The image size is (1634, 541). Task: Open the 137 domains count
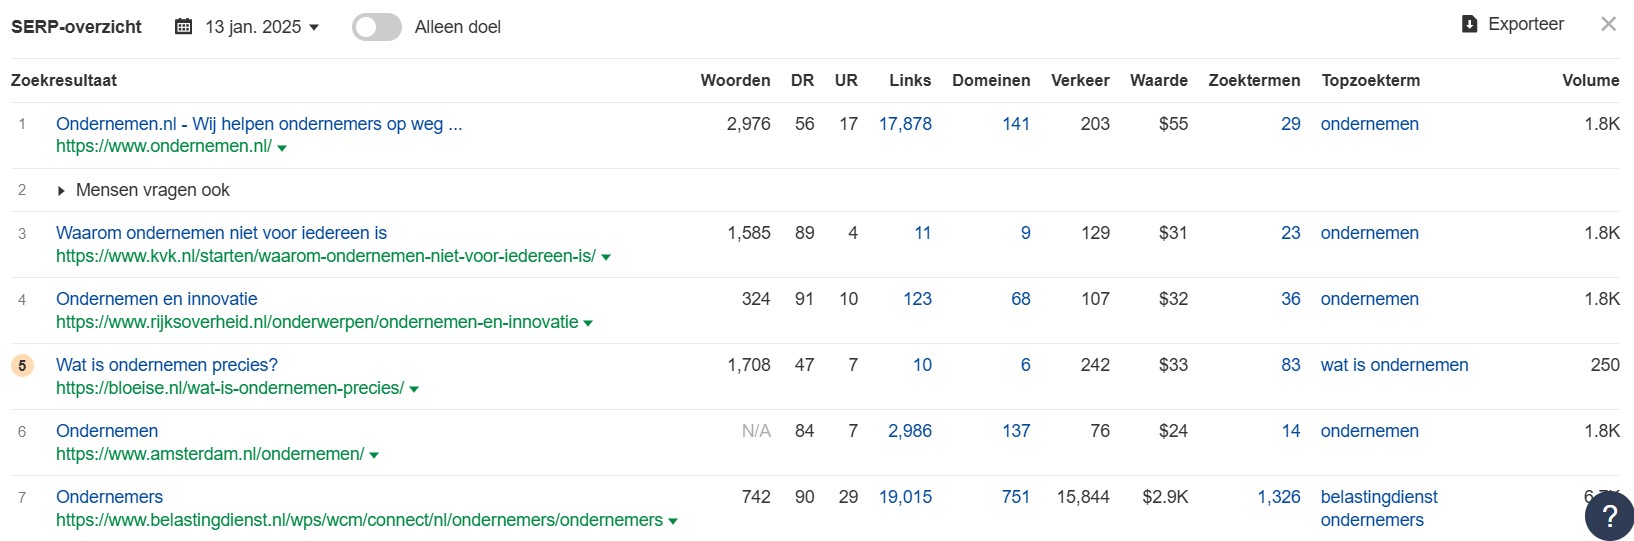pyautogui.click(x=1016, y=431)
